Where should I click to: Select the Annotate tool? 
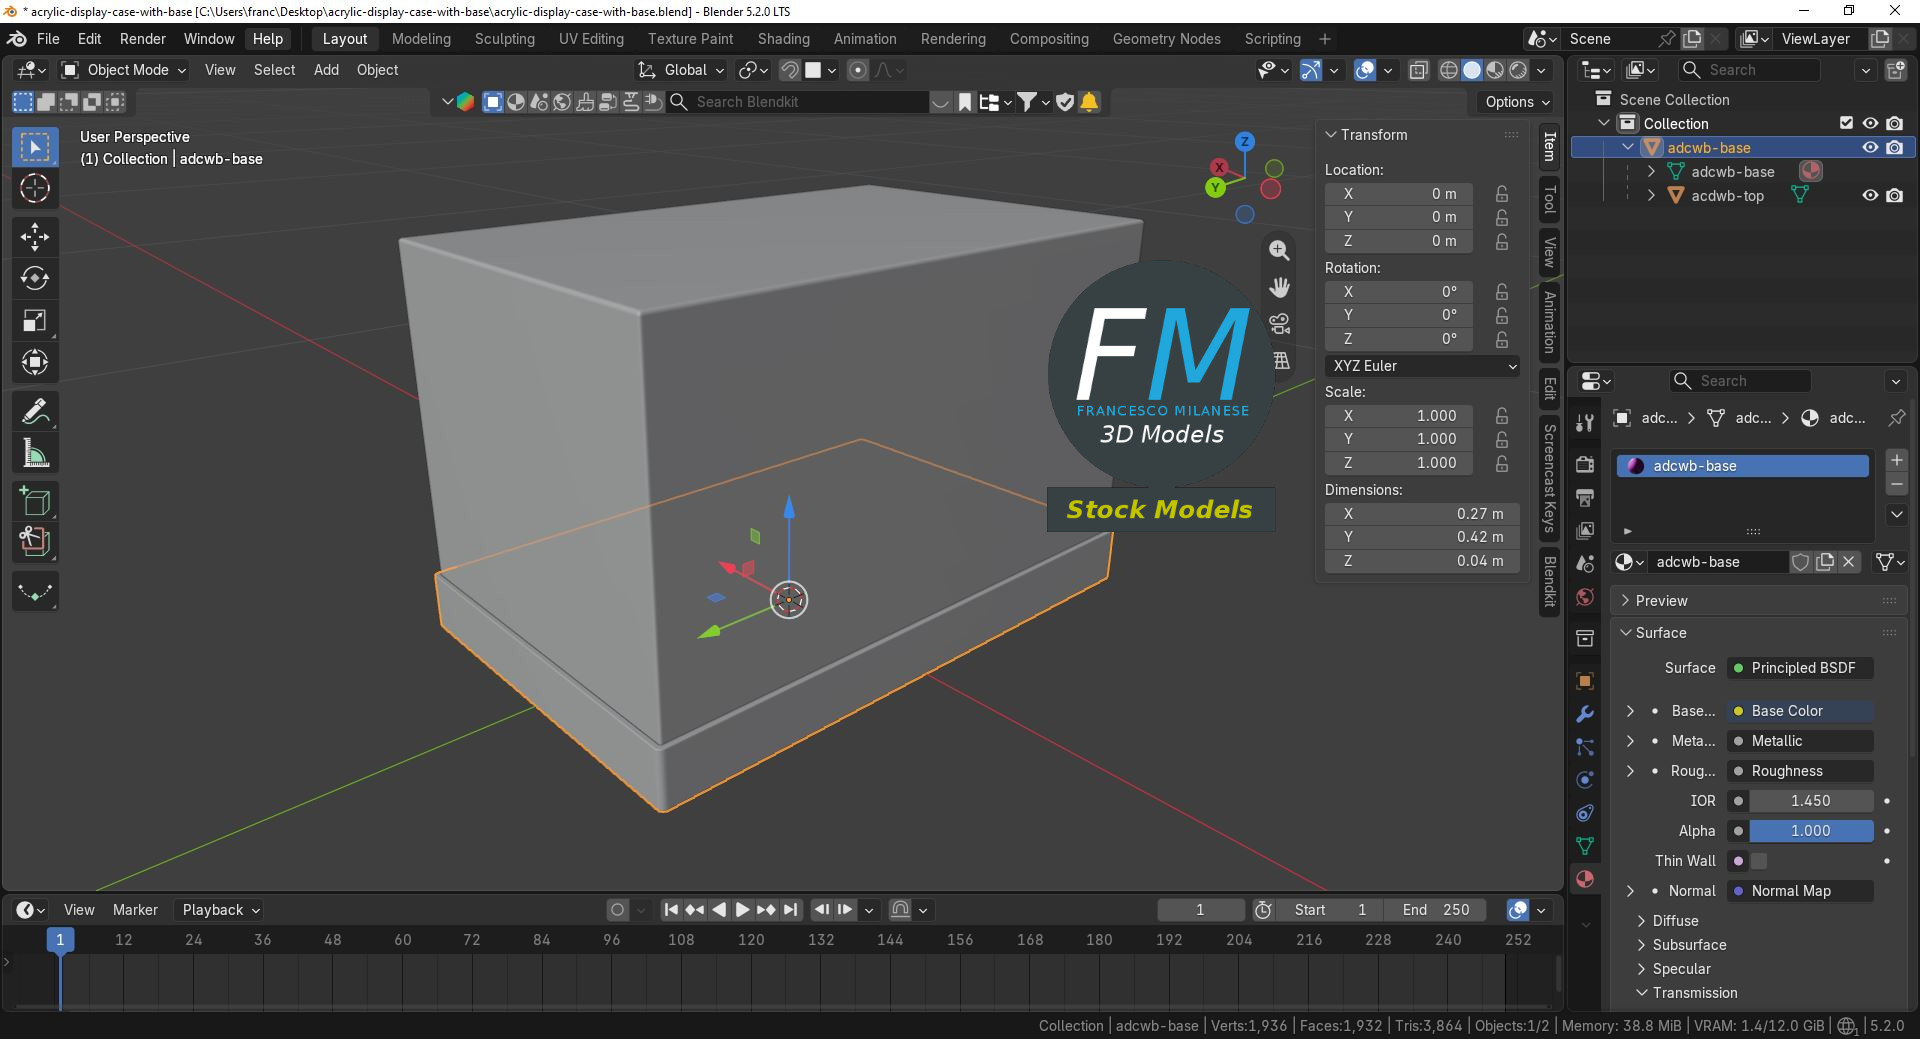pos(35,411)
